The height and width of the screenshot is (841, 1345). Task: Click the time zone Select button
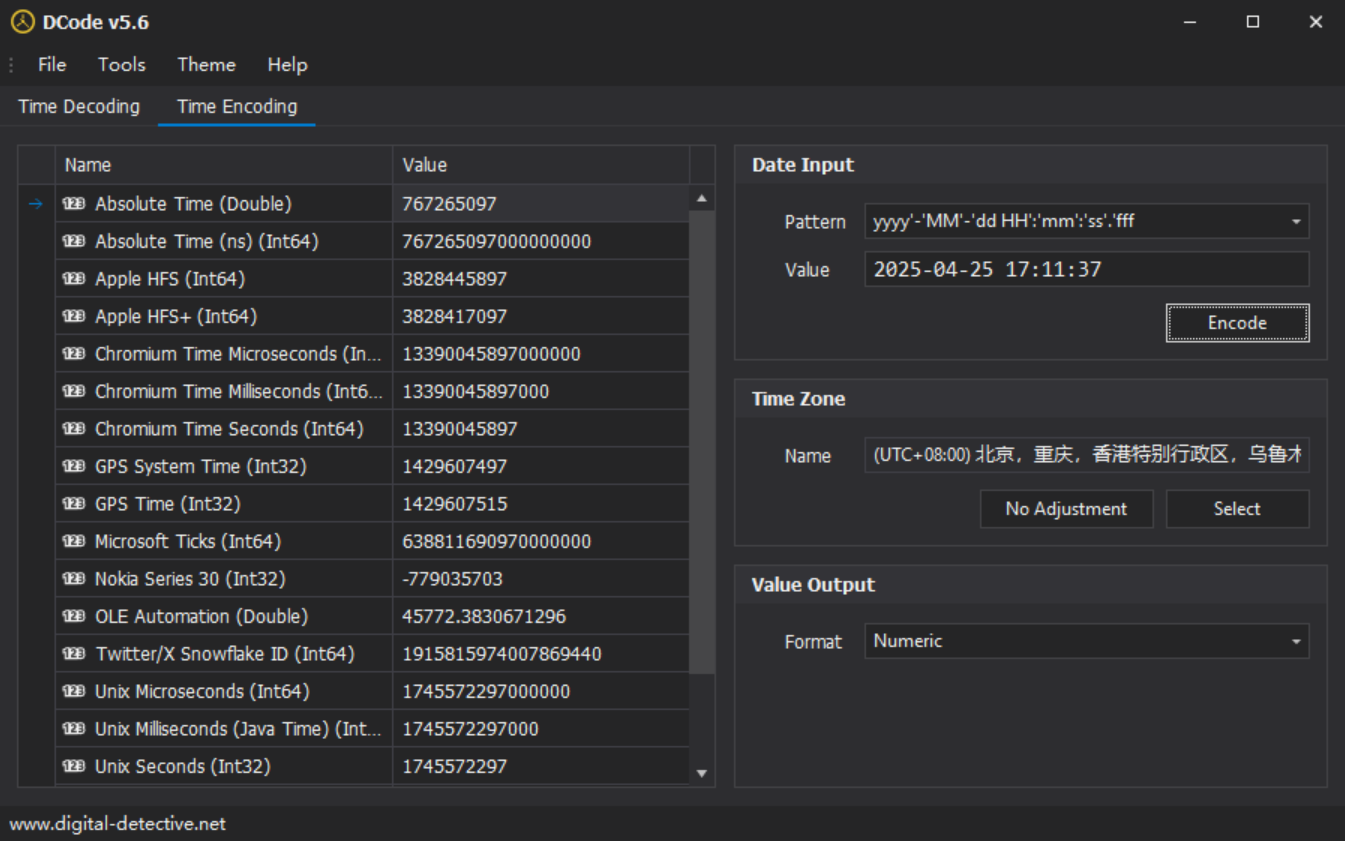tap(1237, 508)
